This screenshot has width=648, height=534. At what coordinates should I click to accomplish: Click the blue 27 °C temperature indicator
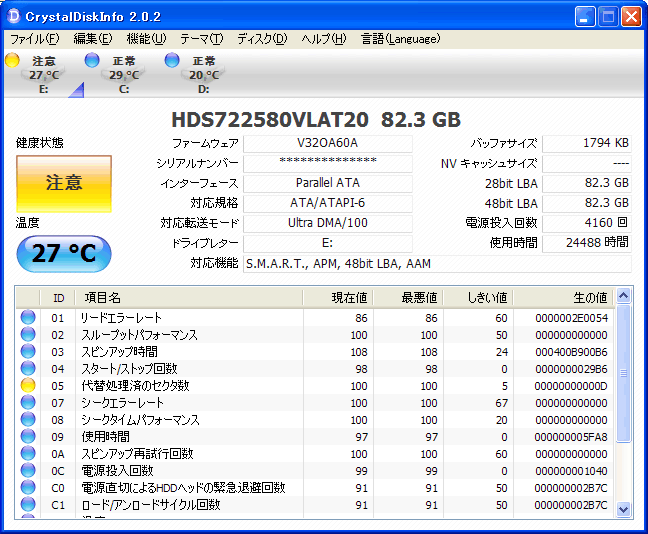click(x=64, y=254)
